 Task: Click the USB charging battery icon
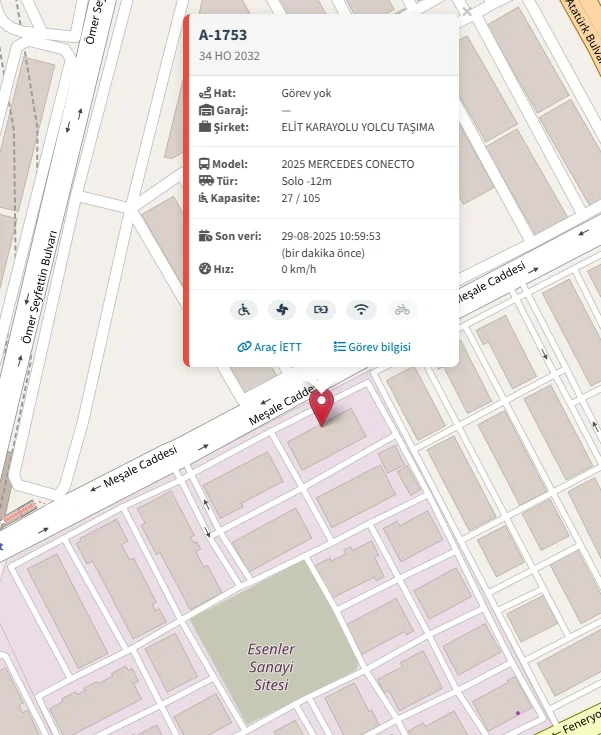(x=321, y=310)
